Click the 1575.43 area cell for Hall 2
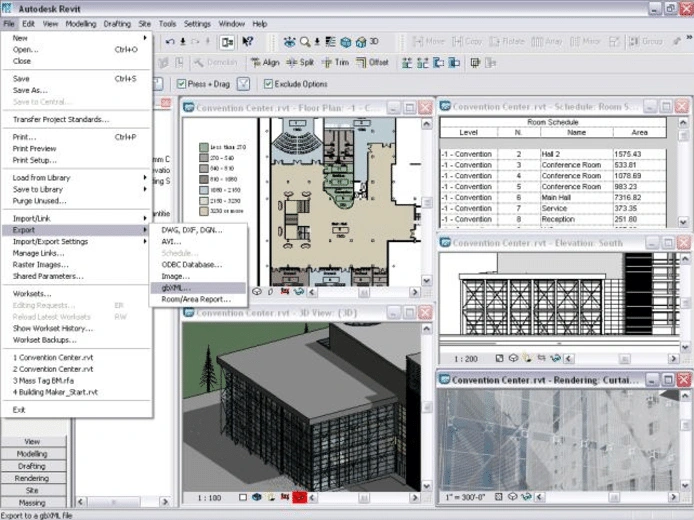 pyautogui.click(x=639, y=154)
